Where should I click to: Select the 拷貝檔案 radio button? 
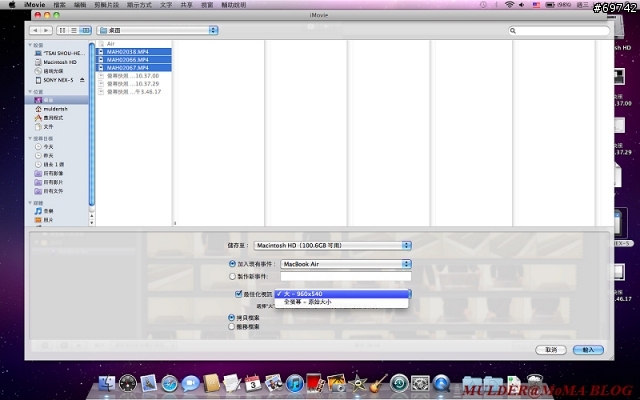click(232, 318)
